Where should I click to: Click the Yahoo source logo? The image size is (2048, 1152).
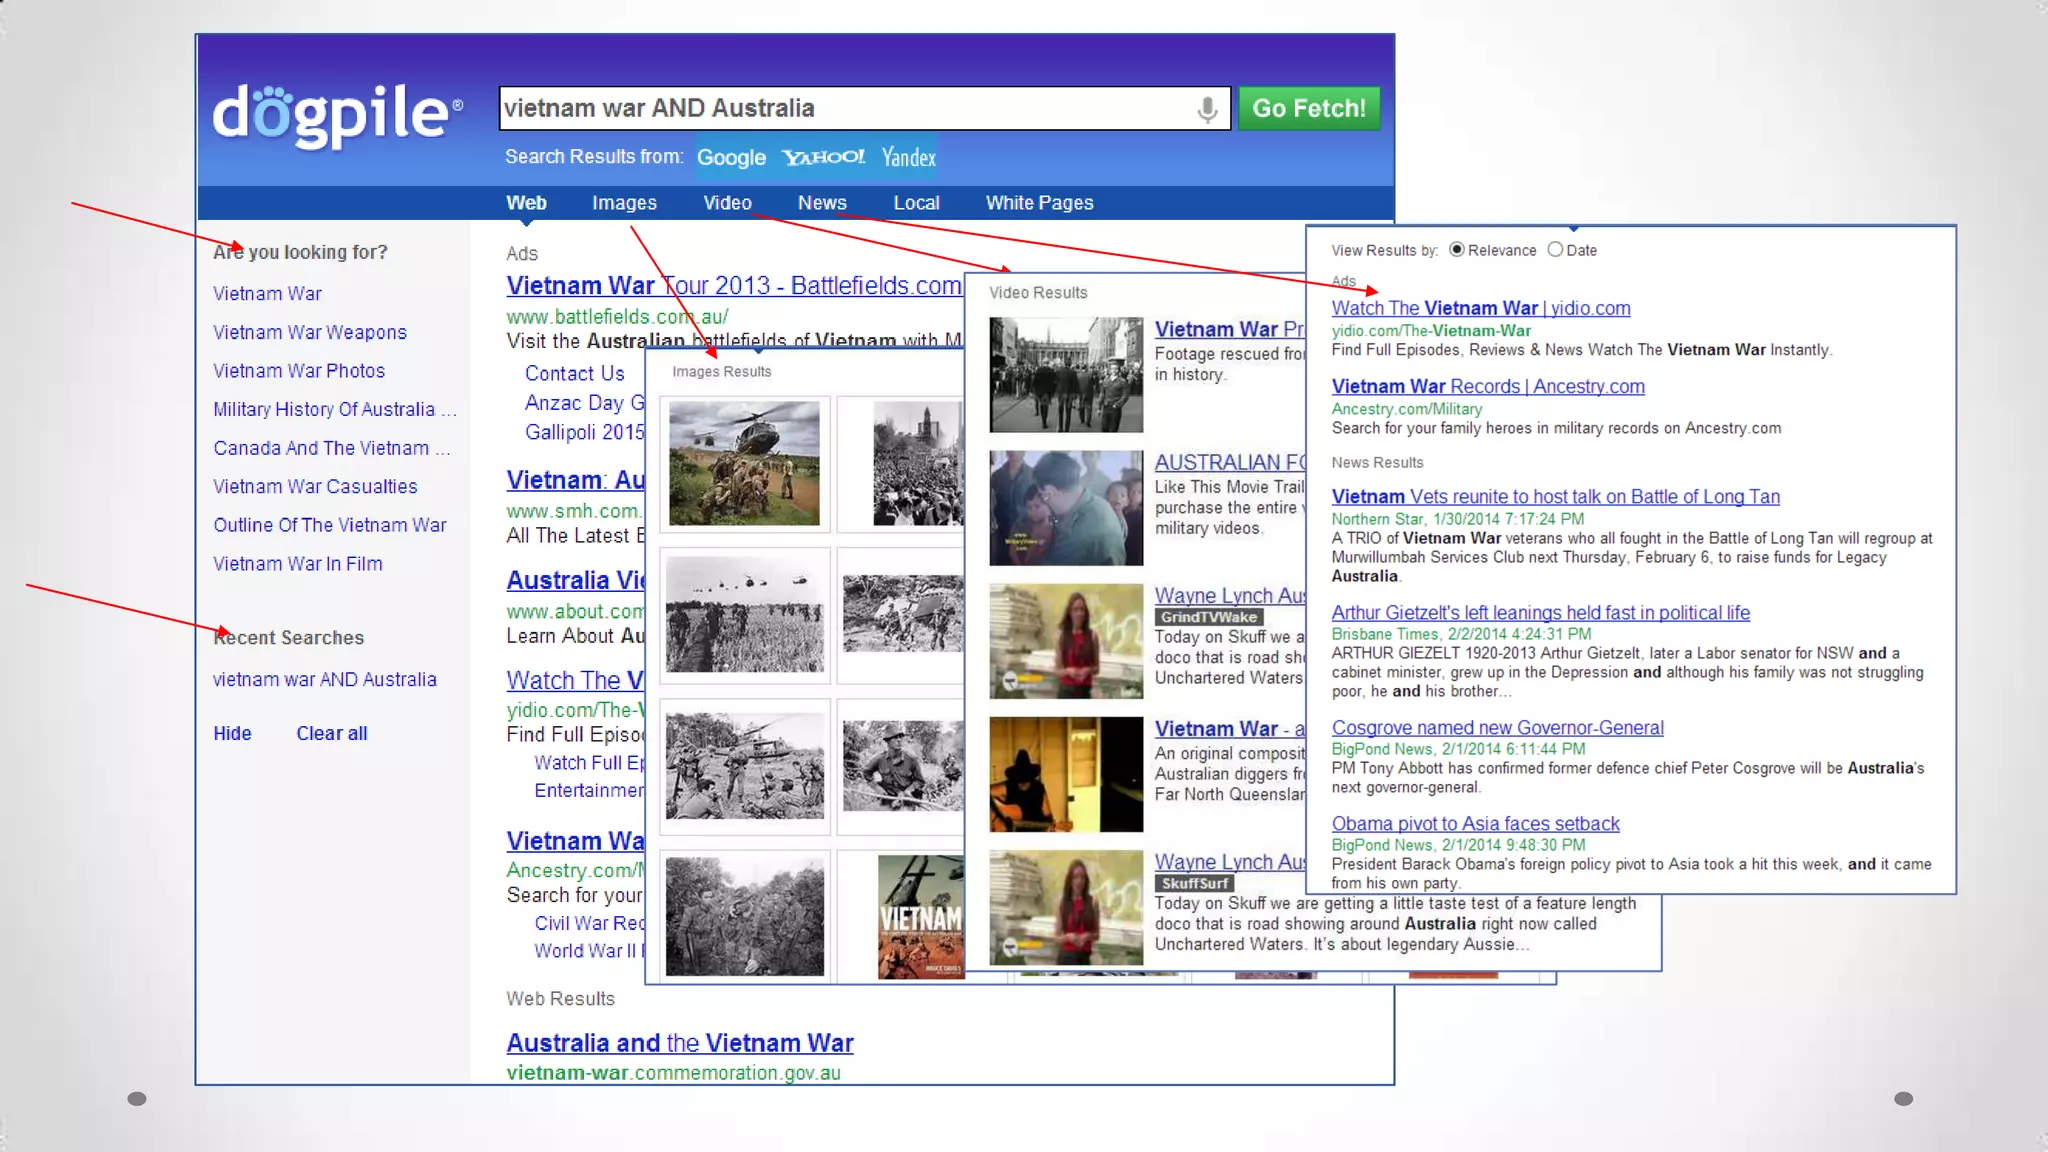(823, 157)
